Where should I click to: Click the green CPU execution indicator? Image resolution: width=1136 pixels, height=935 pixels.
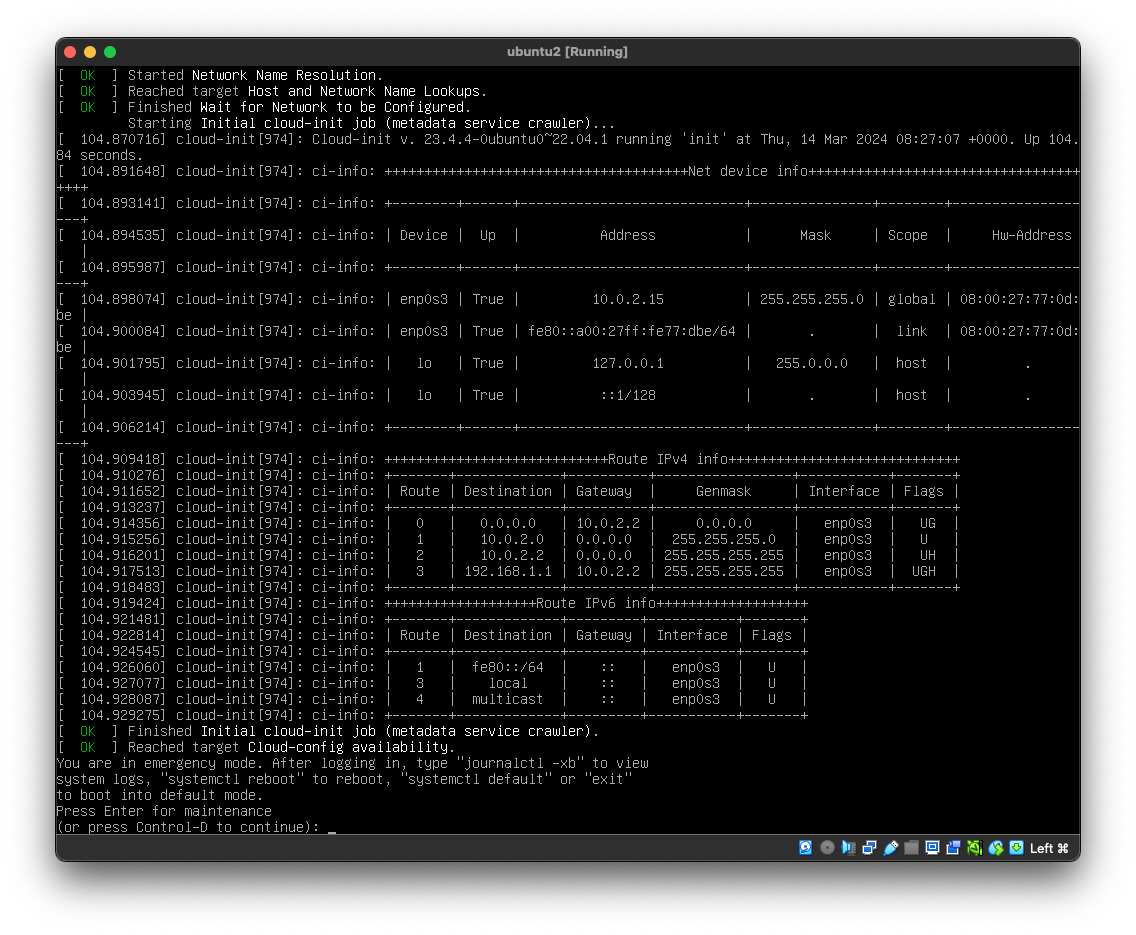click(x=974, y=847)
